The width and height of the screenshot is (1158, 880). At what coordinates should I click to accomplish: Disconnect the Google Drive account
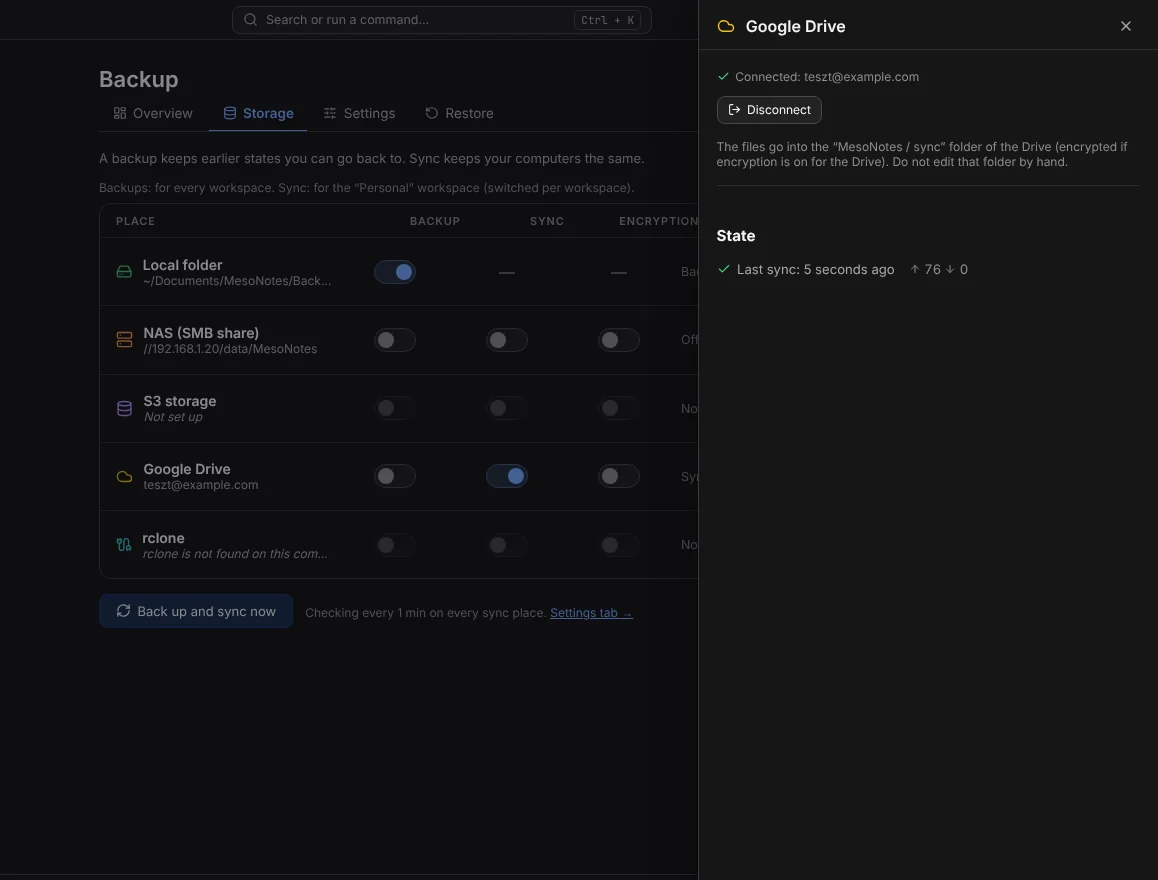pyautogui.click(x=769, y=110)
